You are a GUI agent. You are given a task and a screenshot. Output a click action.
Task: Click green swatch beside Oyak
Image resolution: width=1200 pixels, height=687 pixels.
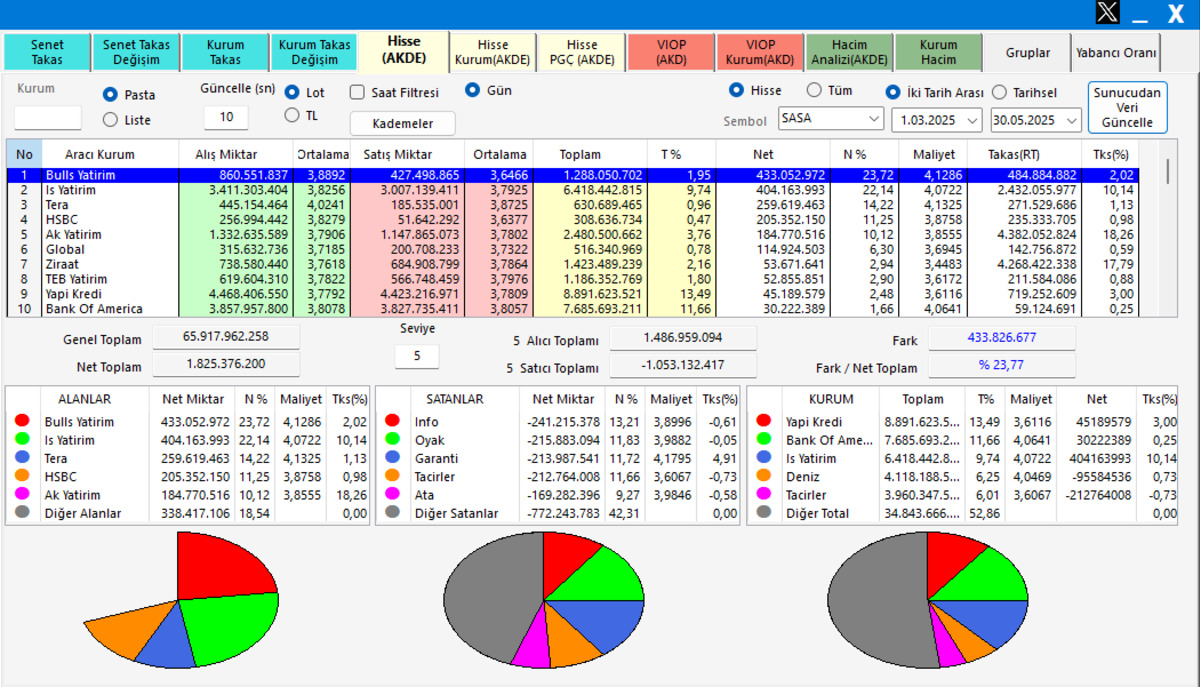[x=391, y=440]
